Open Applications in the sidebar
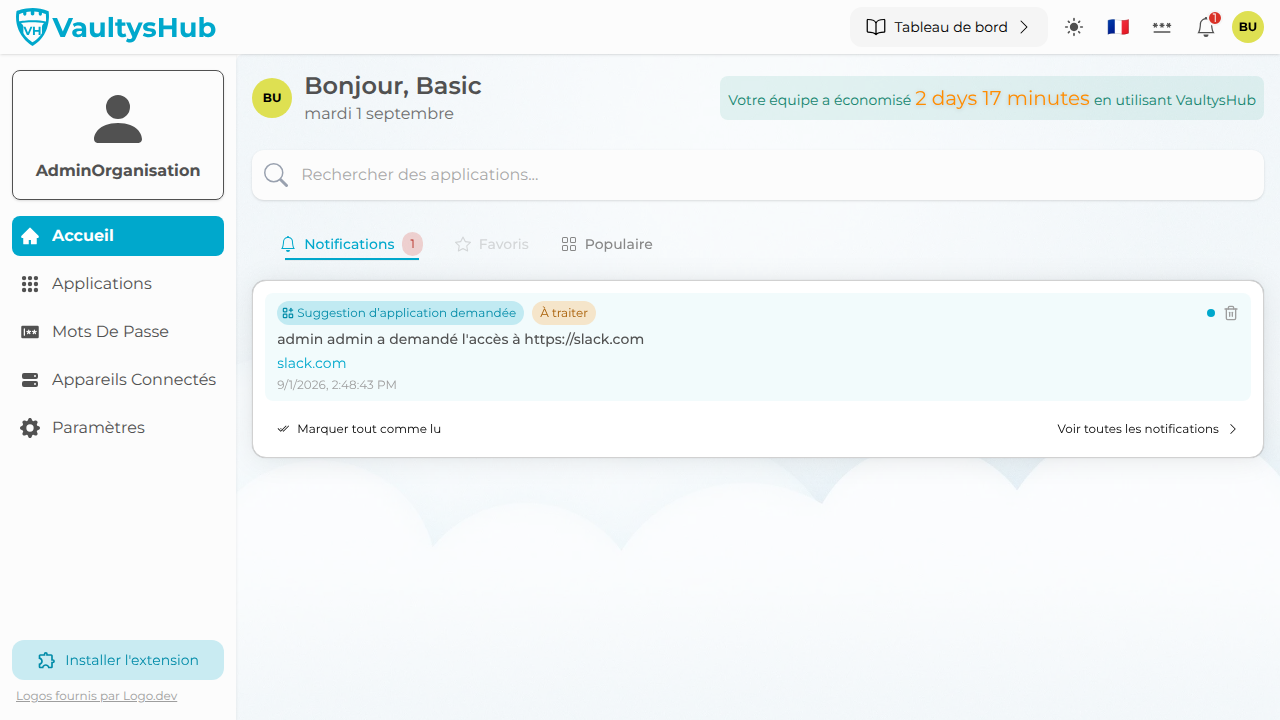Viewport: 1280px width, 720px height. (x=118, y=284)
